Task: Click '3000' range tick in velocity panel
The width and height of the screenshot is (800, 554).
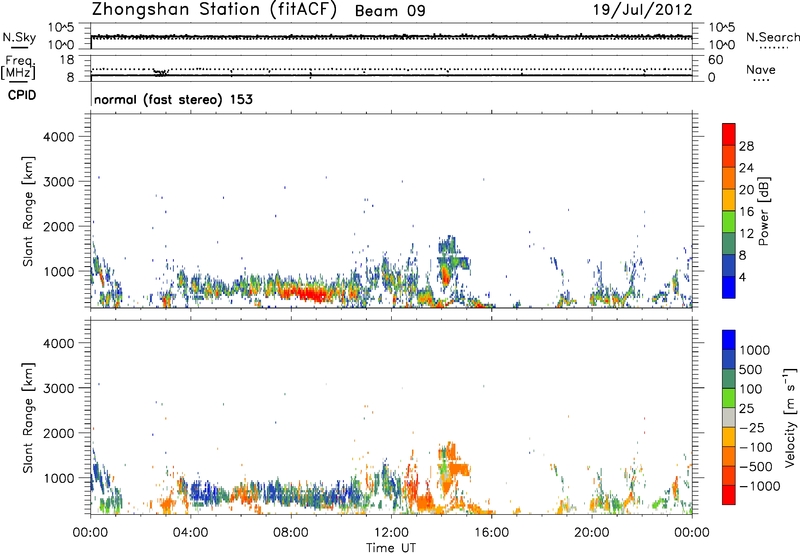Action: click(x=59, y=388)
